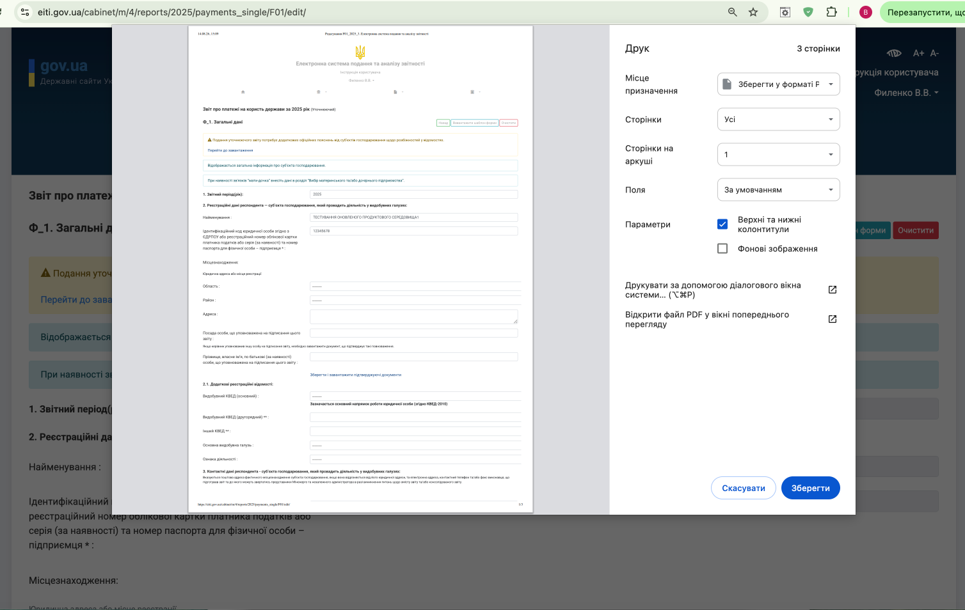Screen dimensions: 965x610
Task: Increase font size with A+
Action: tap(918, 54)
